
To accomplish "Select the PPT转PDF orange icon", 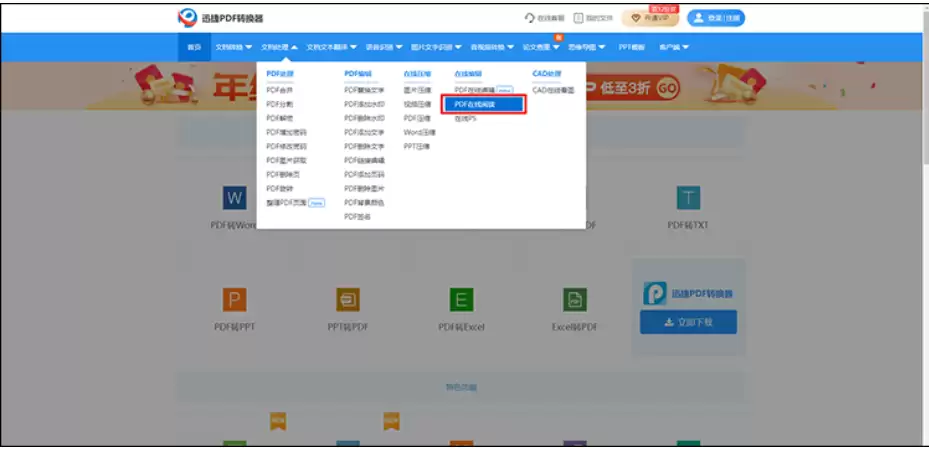I will pos(348,299).
